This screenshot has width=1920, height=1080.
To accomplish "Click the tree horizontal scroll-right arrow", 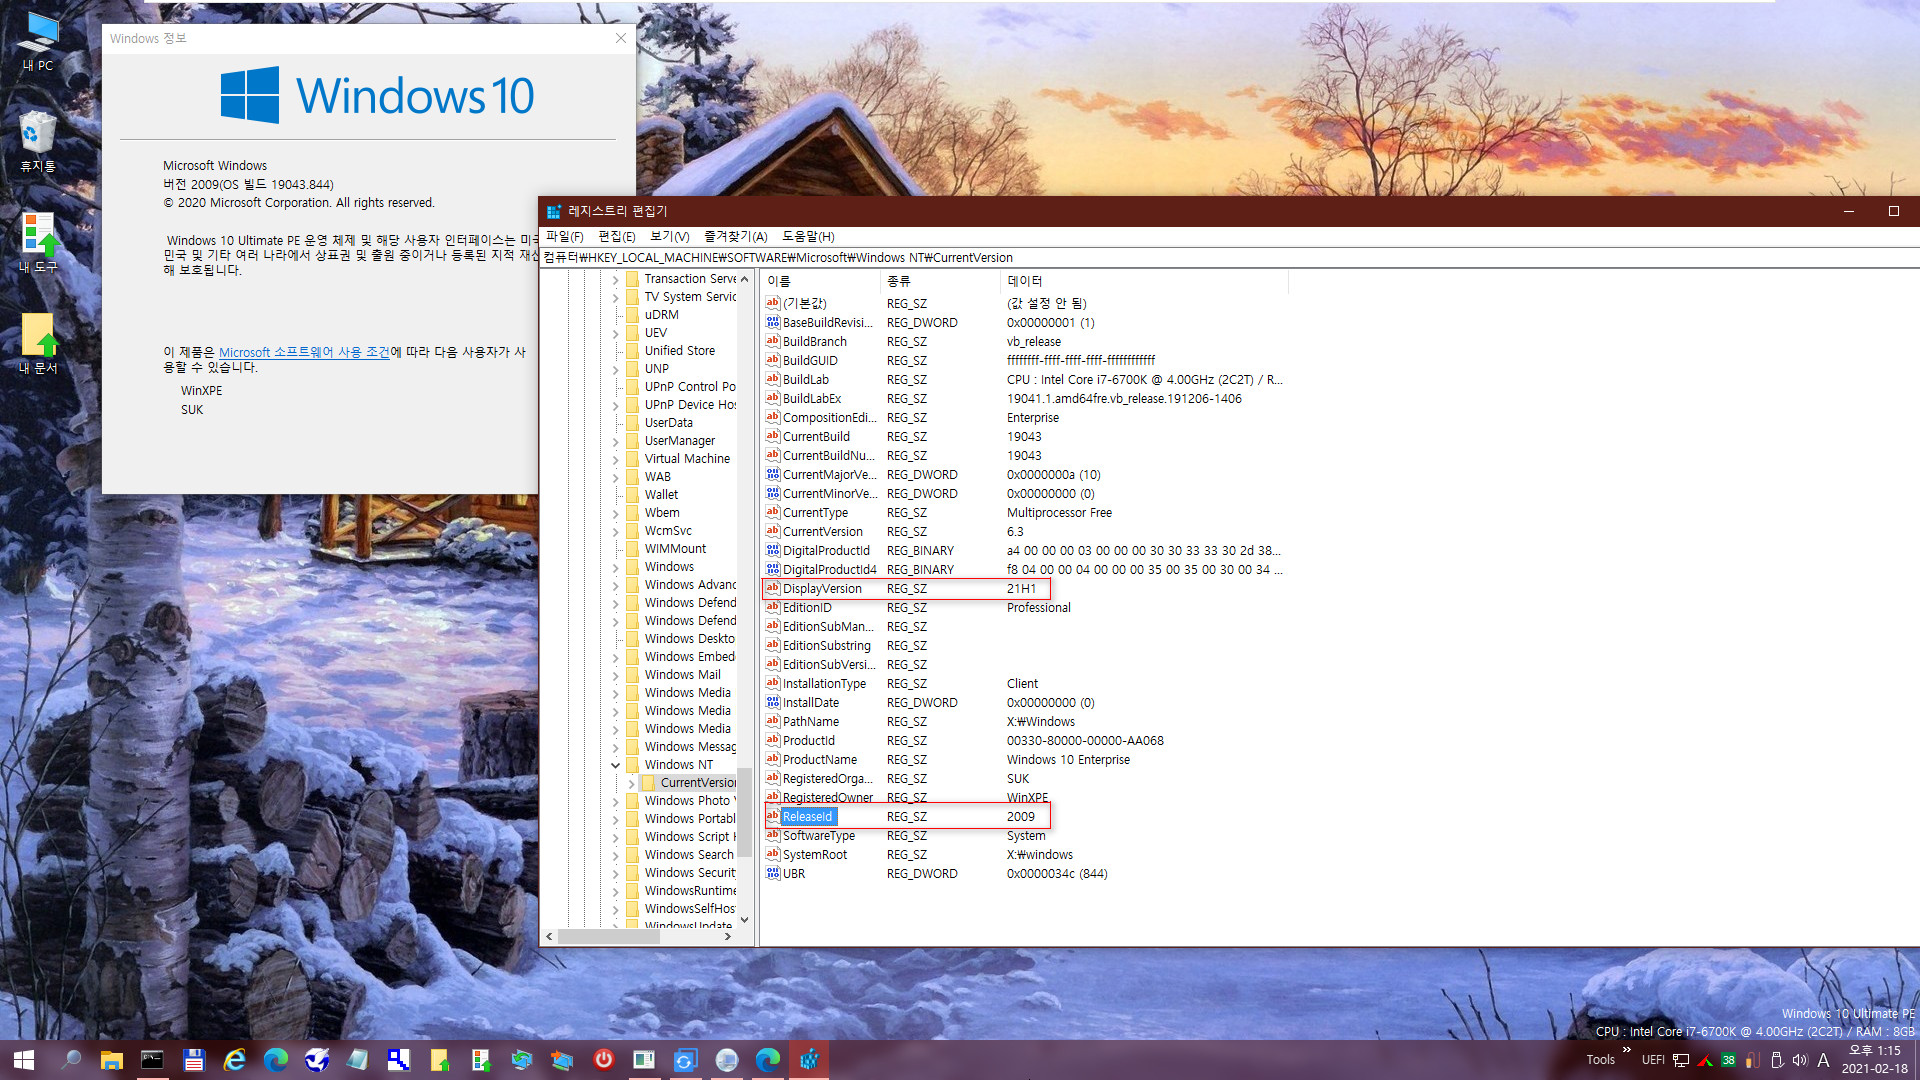I will click(x=728, y=937).
